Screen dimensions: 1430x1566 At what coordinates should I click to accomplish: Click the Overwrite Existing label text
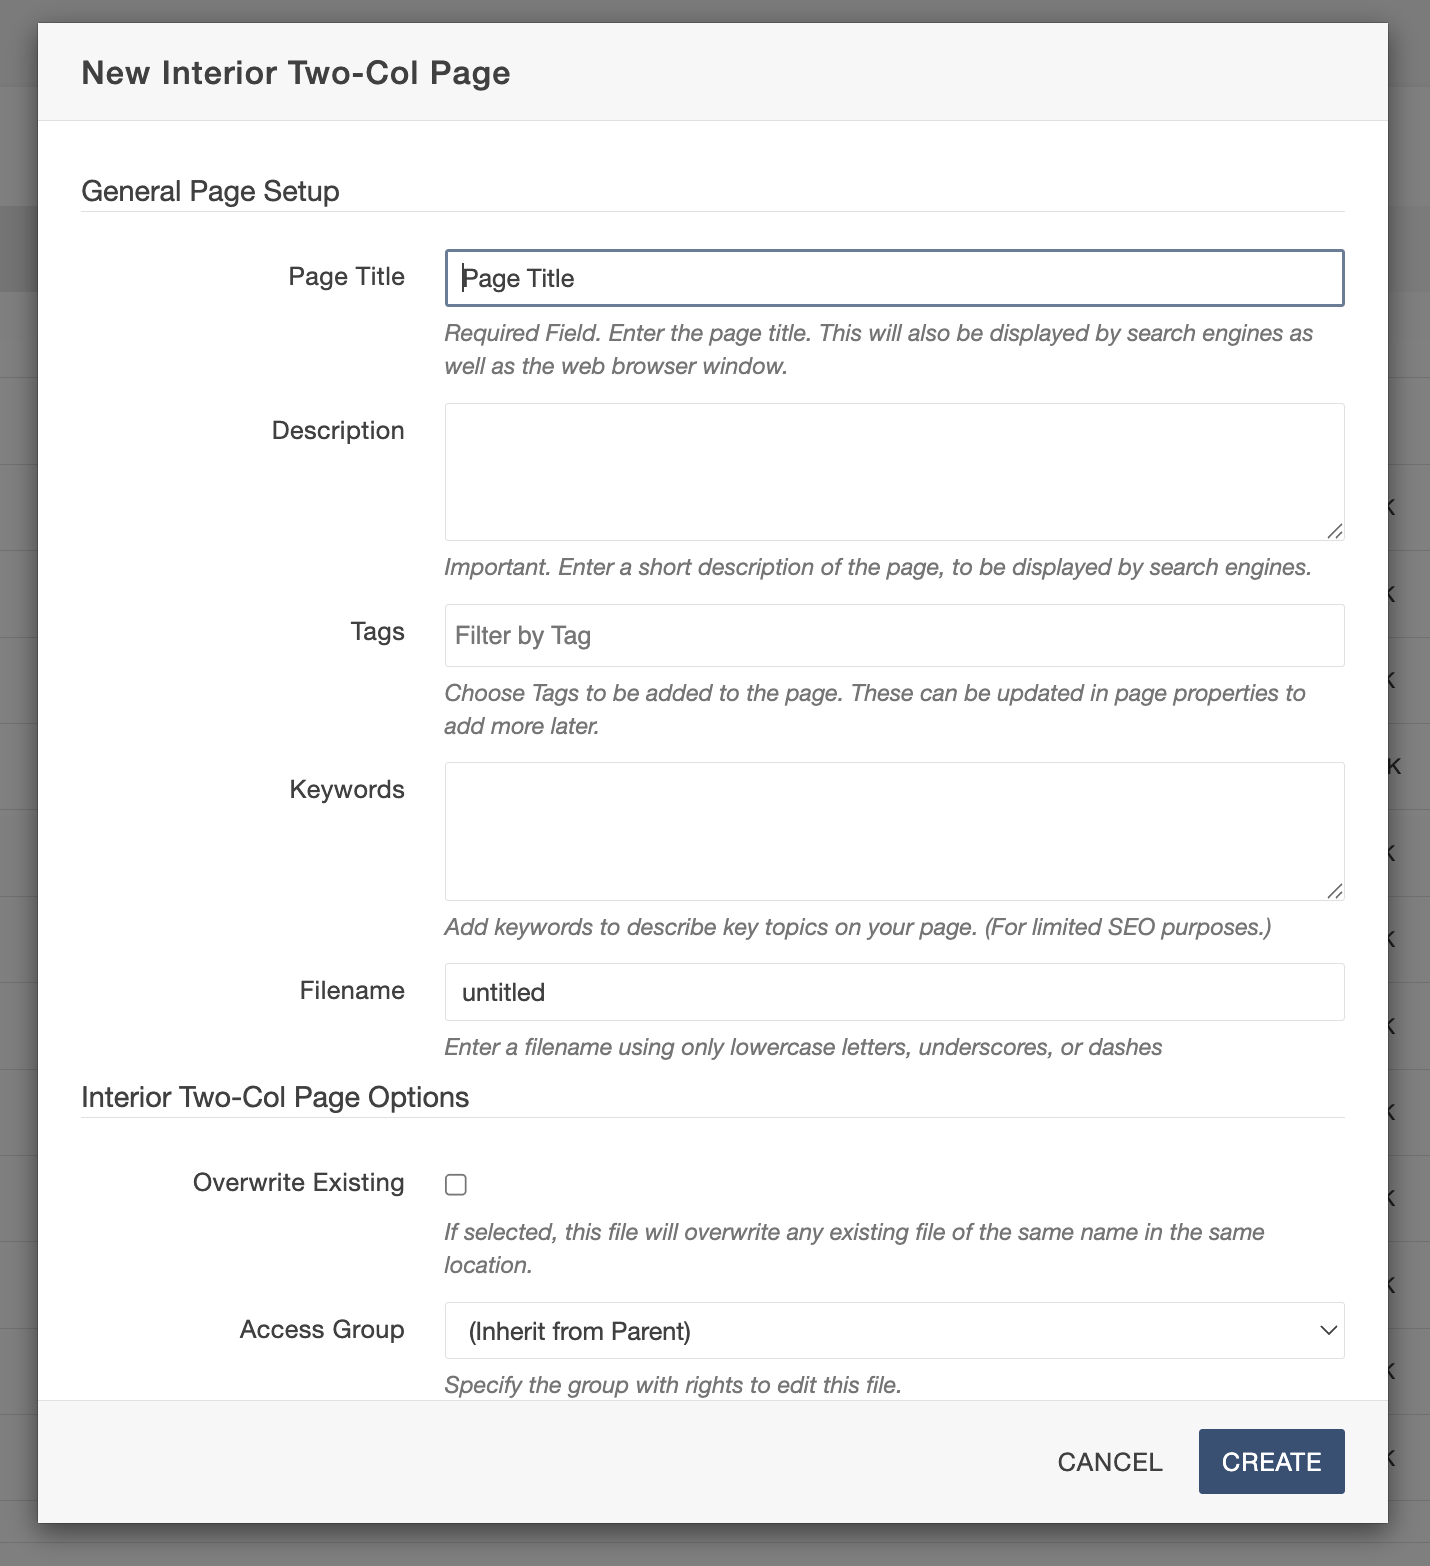tap(298, 1183)
